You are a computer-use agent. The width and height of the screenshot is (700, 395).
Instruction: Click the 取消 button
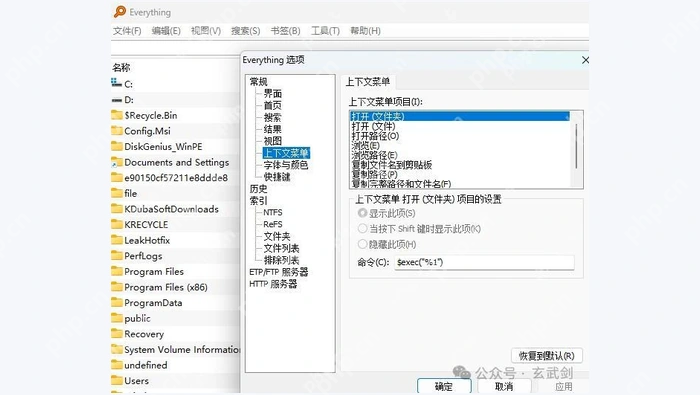pos(504,386)
